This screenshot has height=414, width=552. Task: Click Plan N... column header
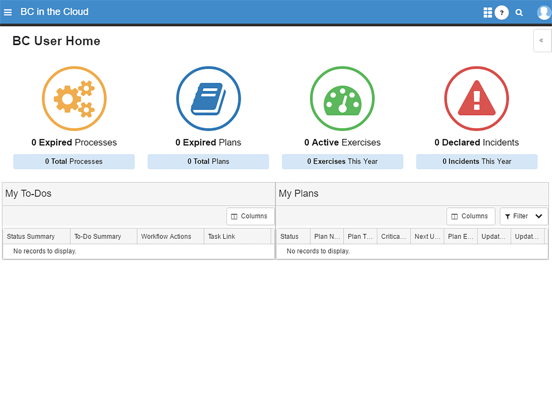(x=327, y=236)
